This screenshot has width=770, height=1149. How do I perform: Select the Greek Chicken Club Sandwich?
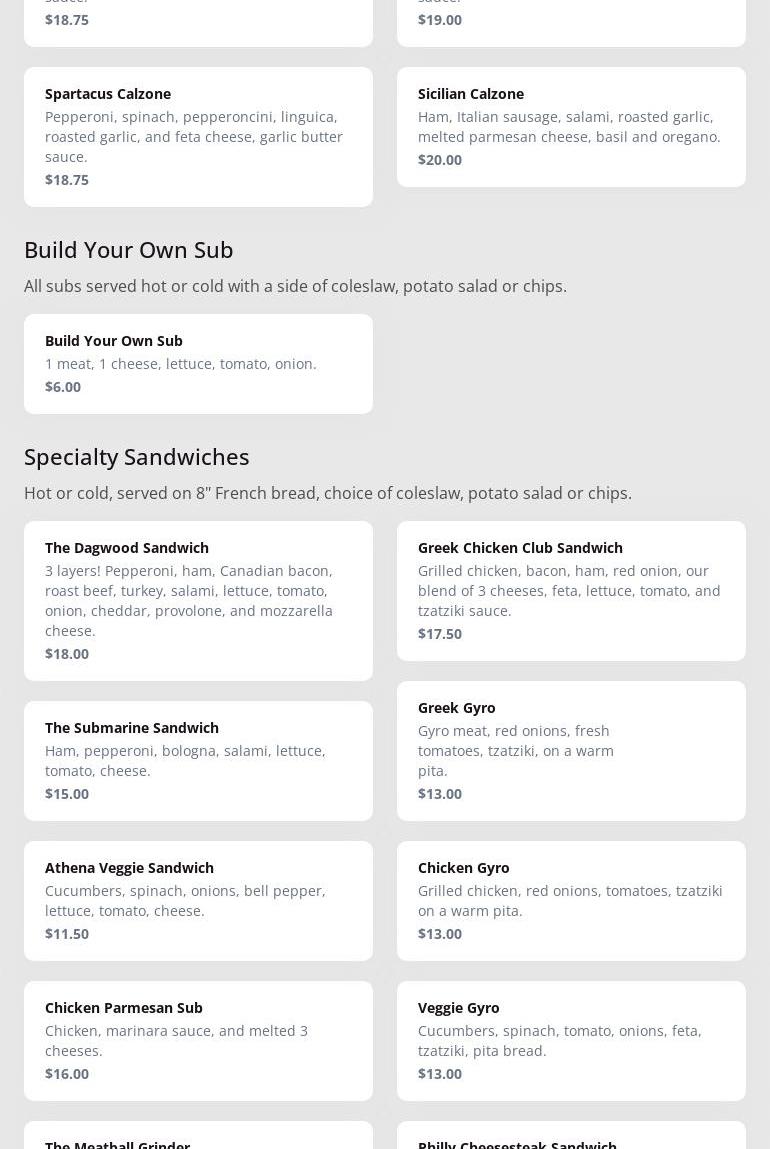[x=571, y=590]
